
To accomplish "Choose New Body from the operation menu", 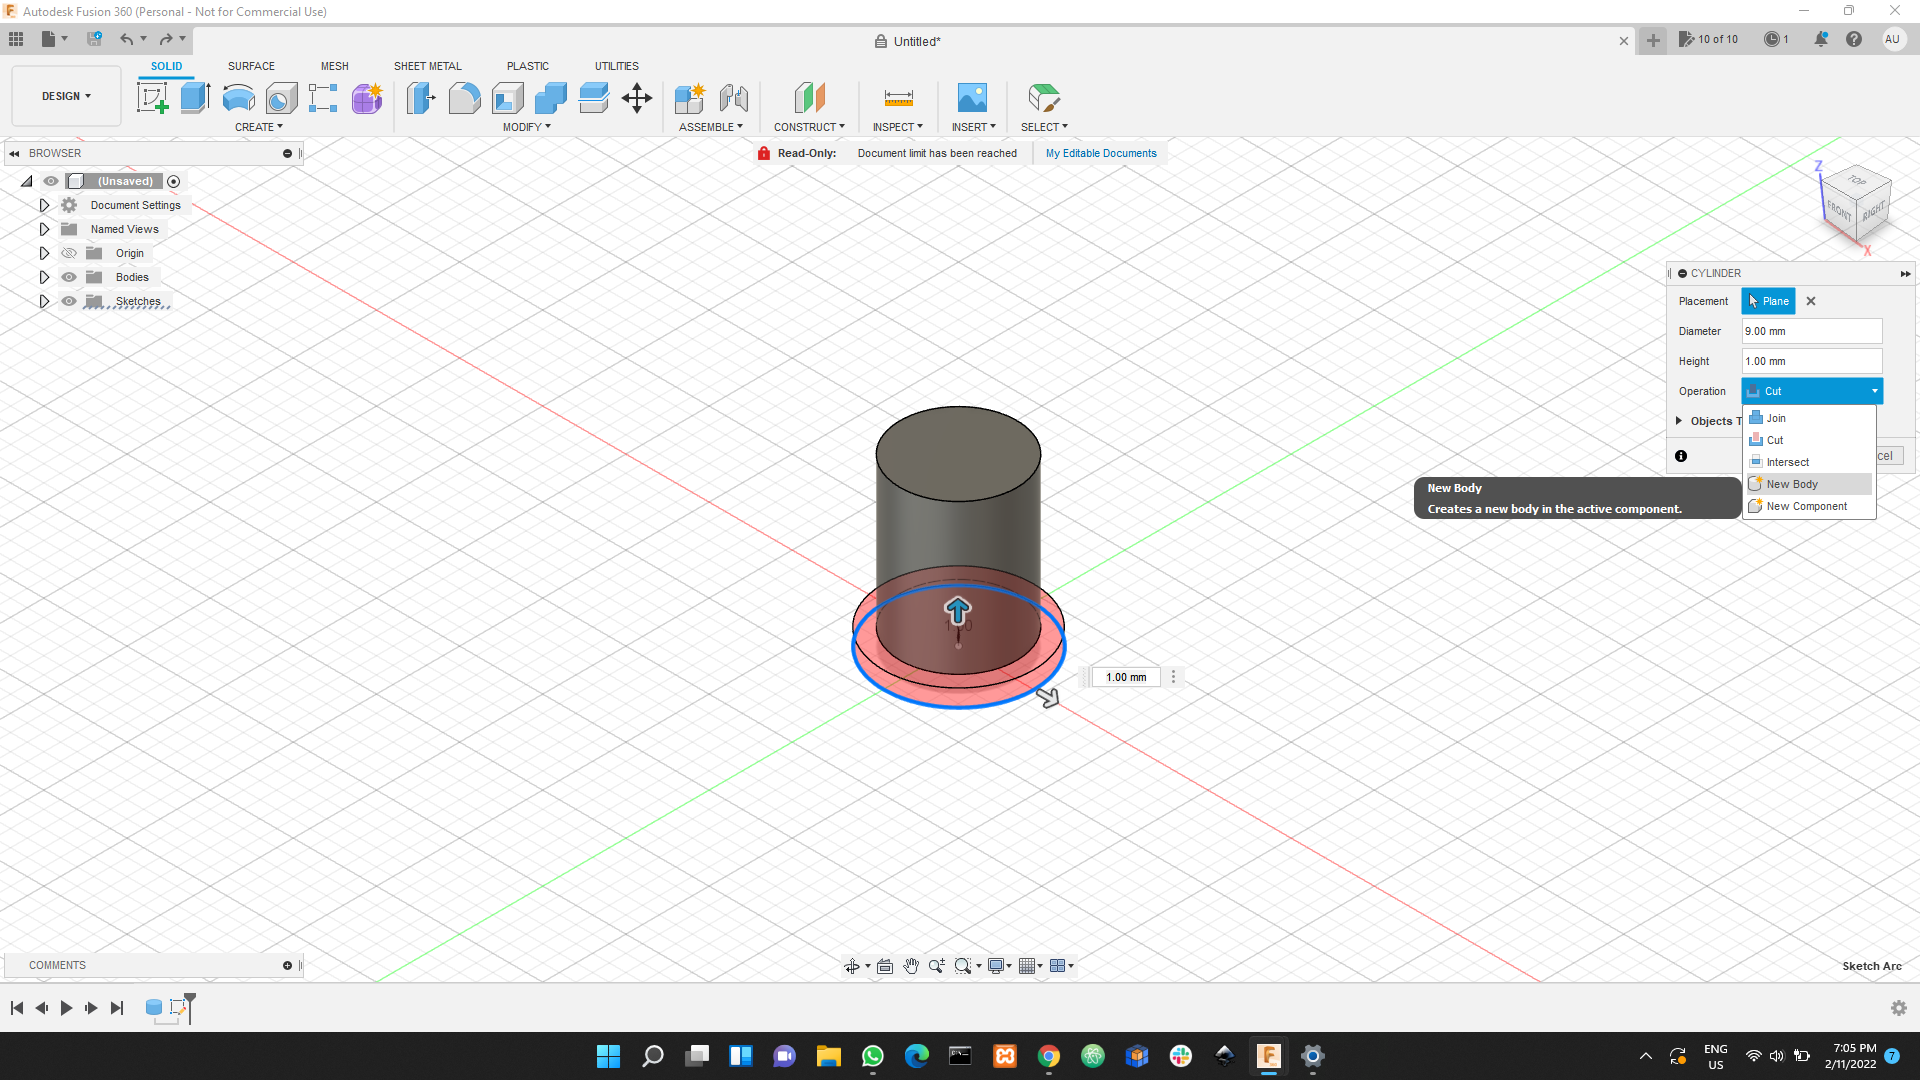I will point(1792,483).
